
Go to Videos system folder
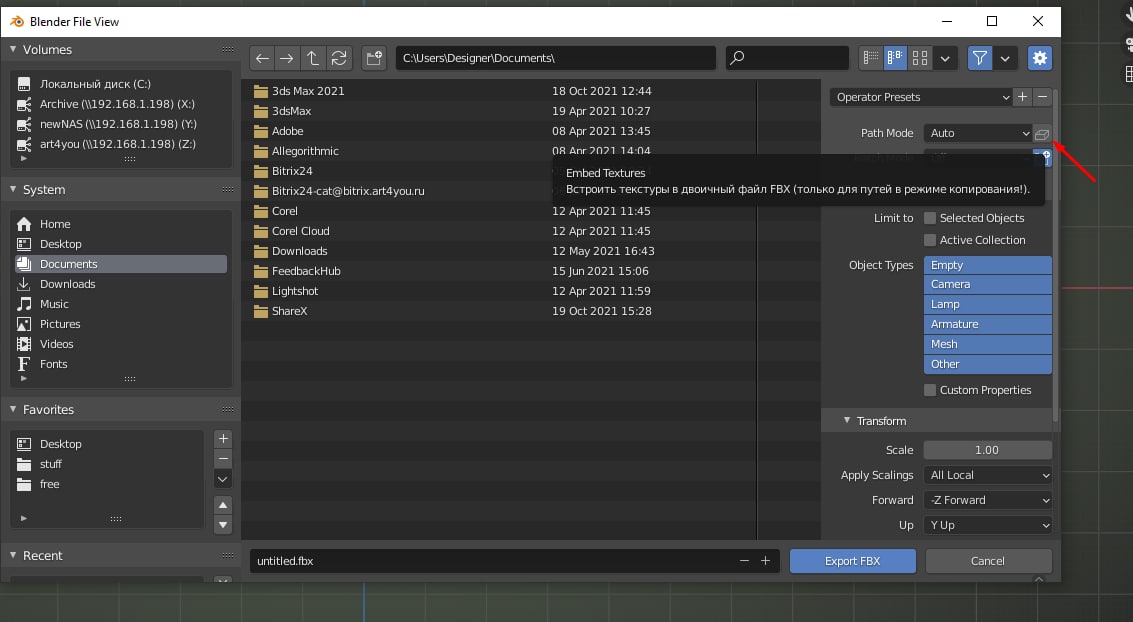[121, 345]
